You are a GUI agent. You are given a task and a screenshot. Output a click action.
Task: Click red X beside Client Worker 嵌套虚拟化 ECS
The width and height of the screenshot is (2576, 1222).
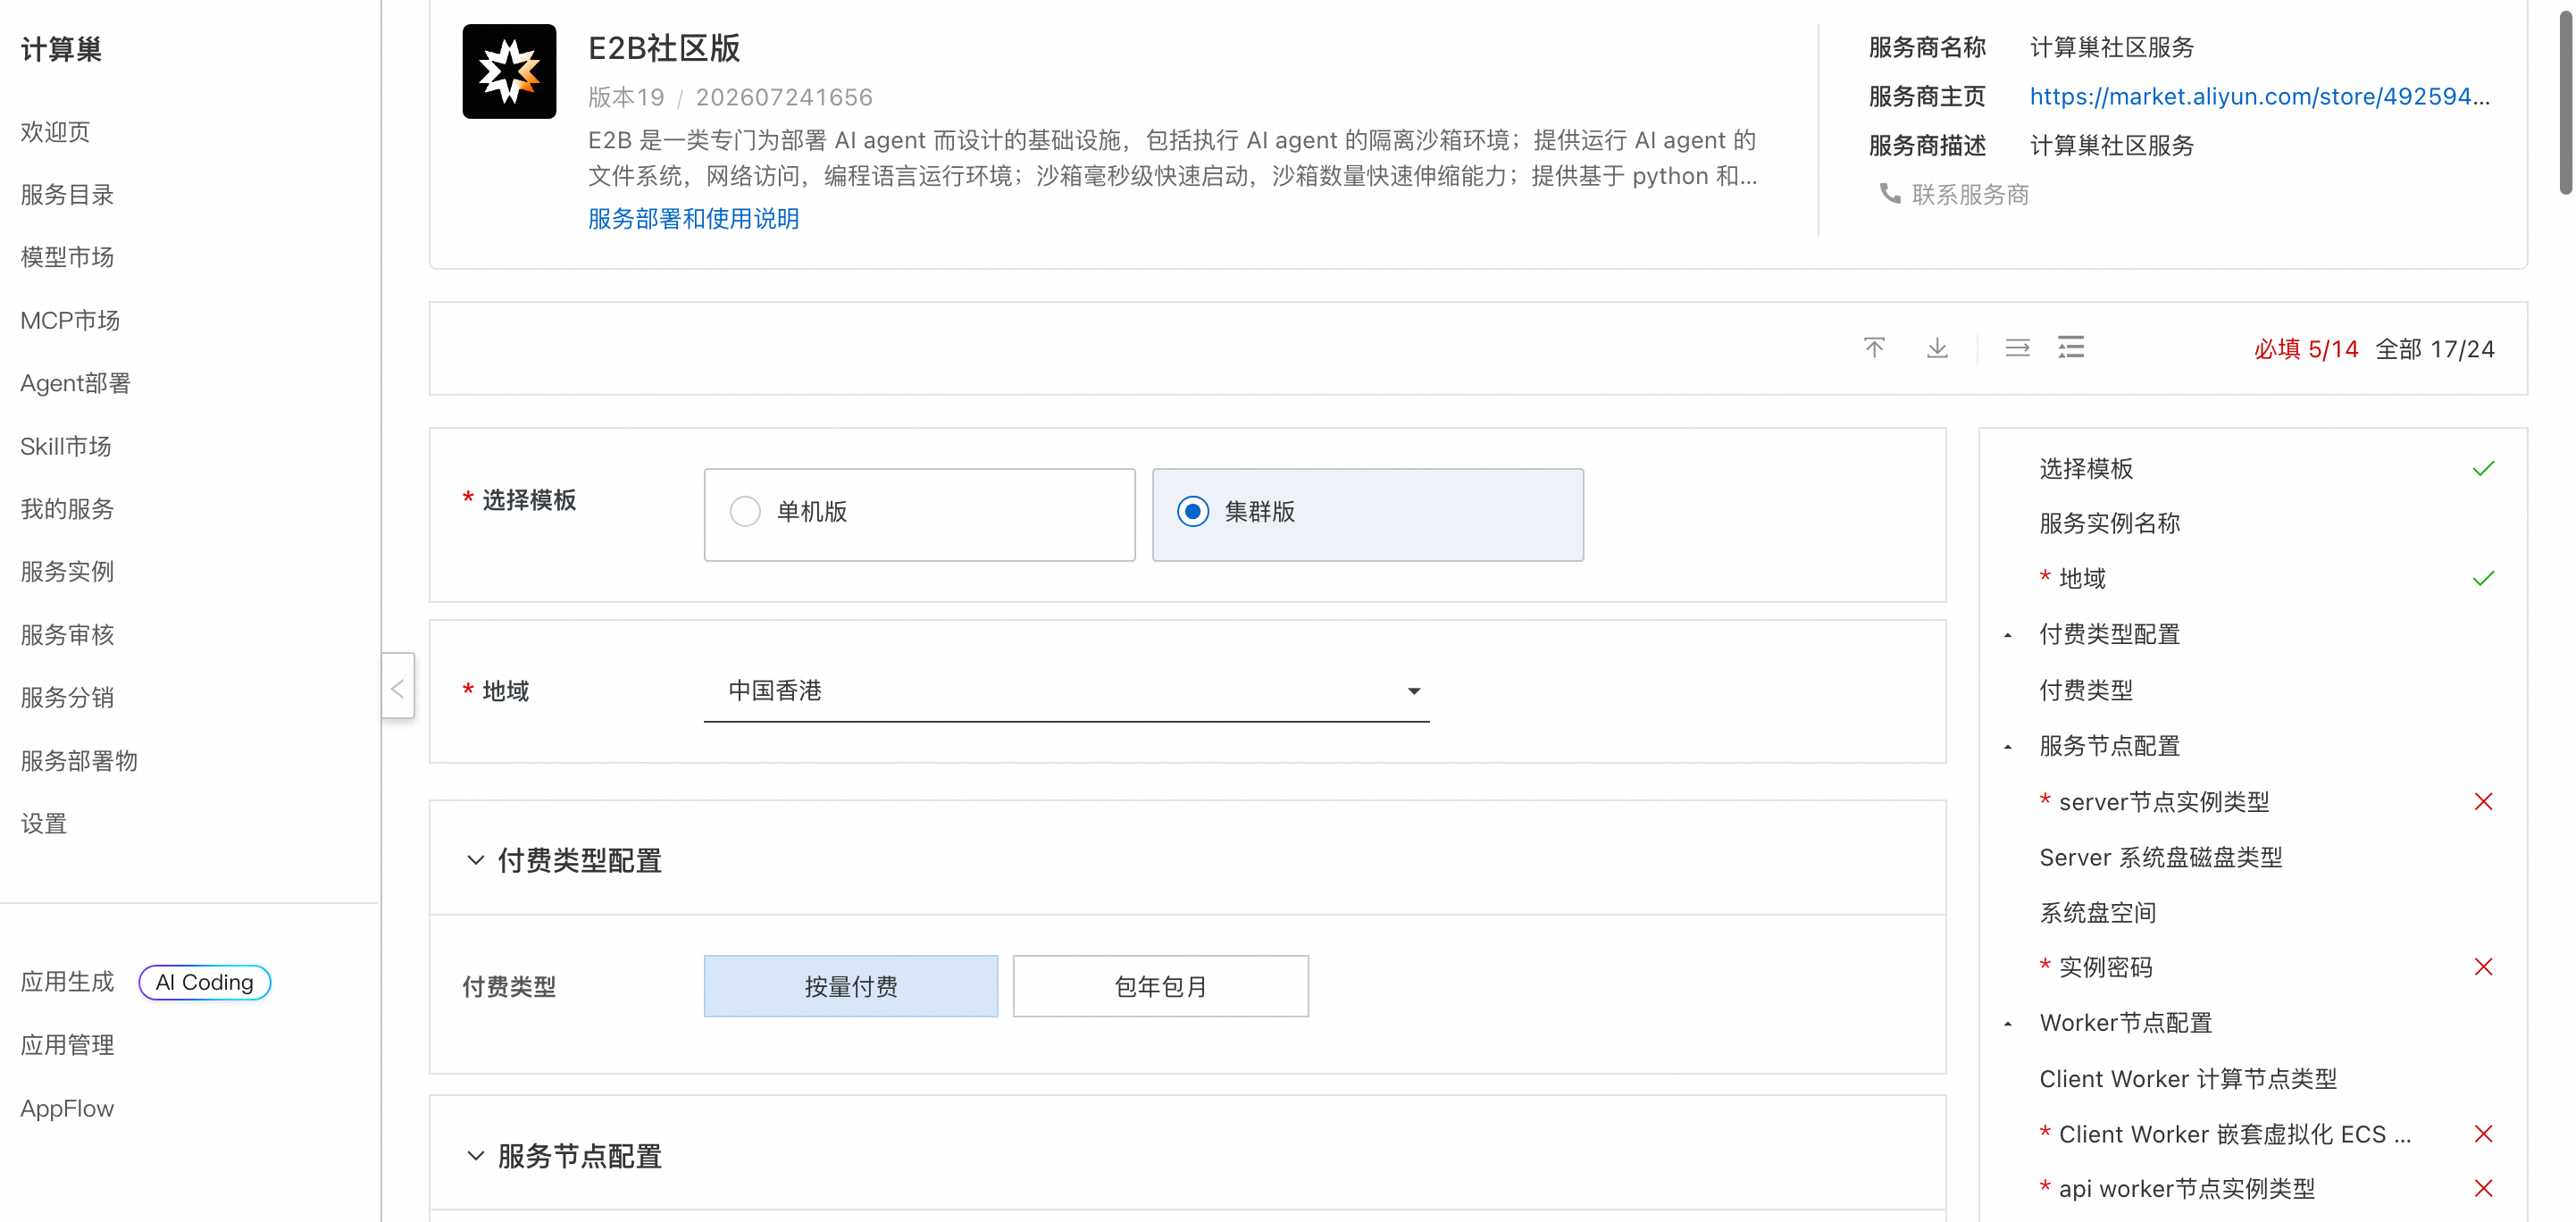click(2483, 1134)
